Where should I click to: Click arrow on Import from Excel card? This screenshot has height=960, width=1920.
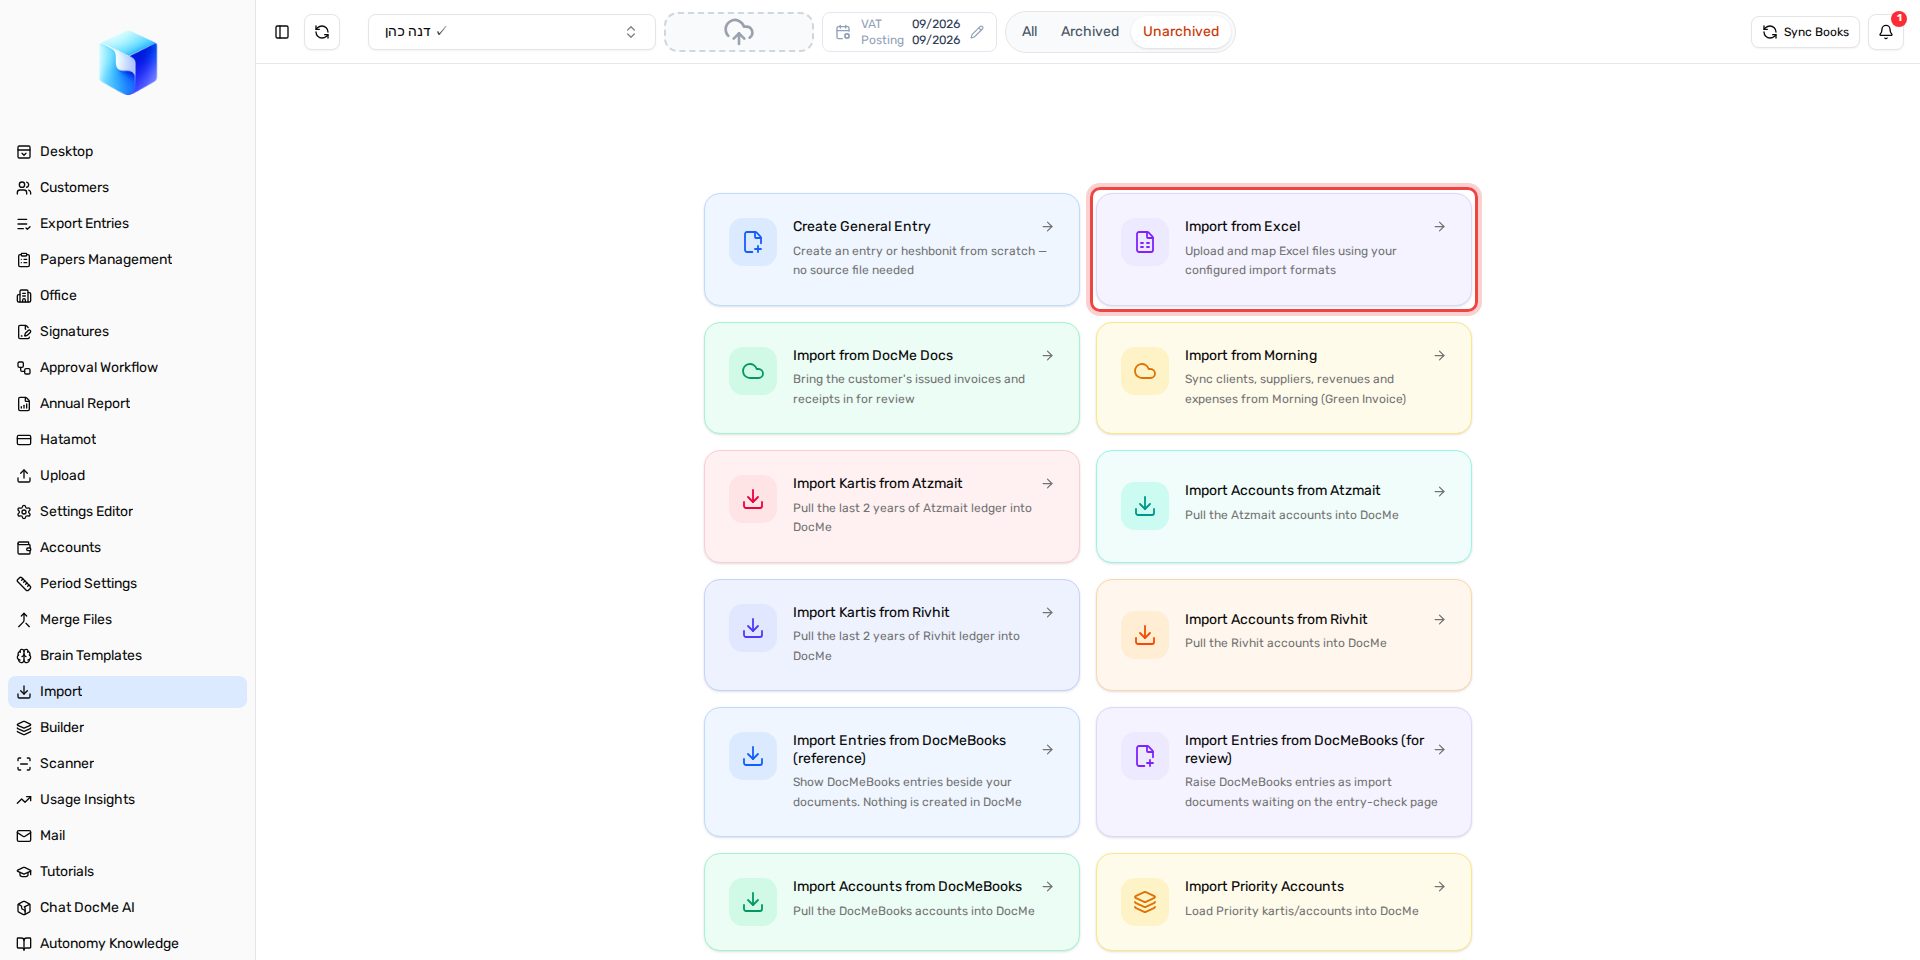click(x=1439, y=227)
